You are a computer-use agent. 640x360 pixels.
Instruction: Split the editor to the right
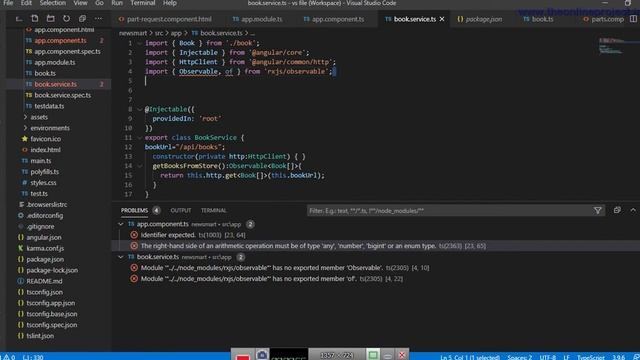[x=633, y=19]
